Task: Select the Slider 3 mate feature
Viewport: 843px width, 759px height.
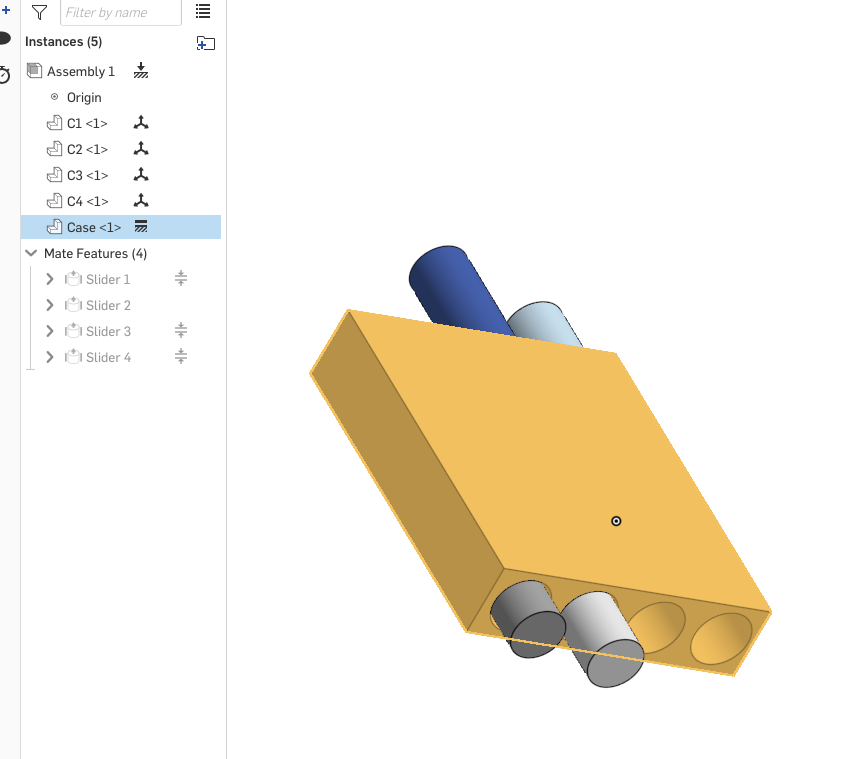Action: (x=108, y=331)
